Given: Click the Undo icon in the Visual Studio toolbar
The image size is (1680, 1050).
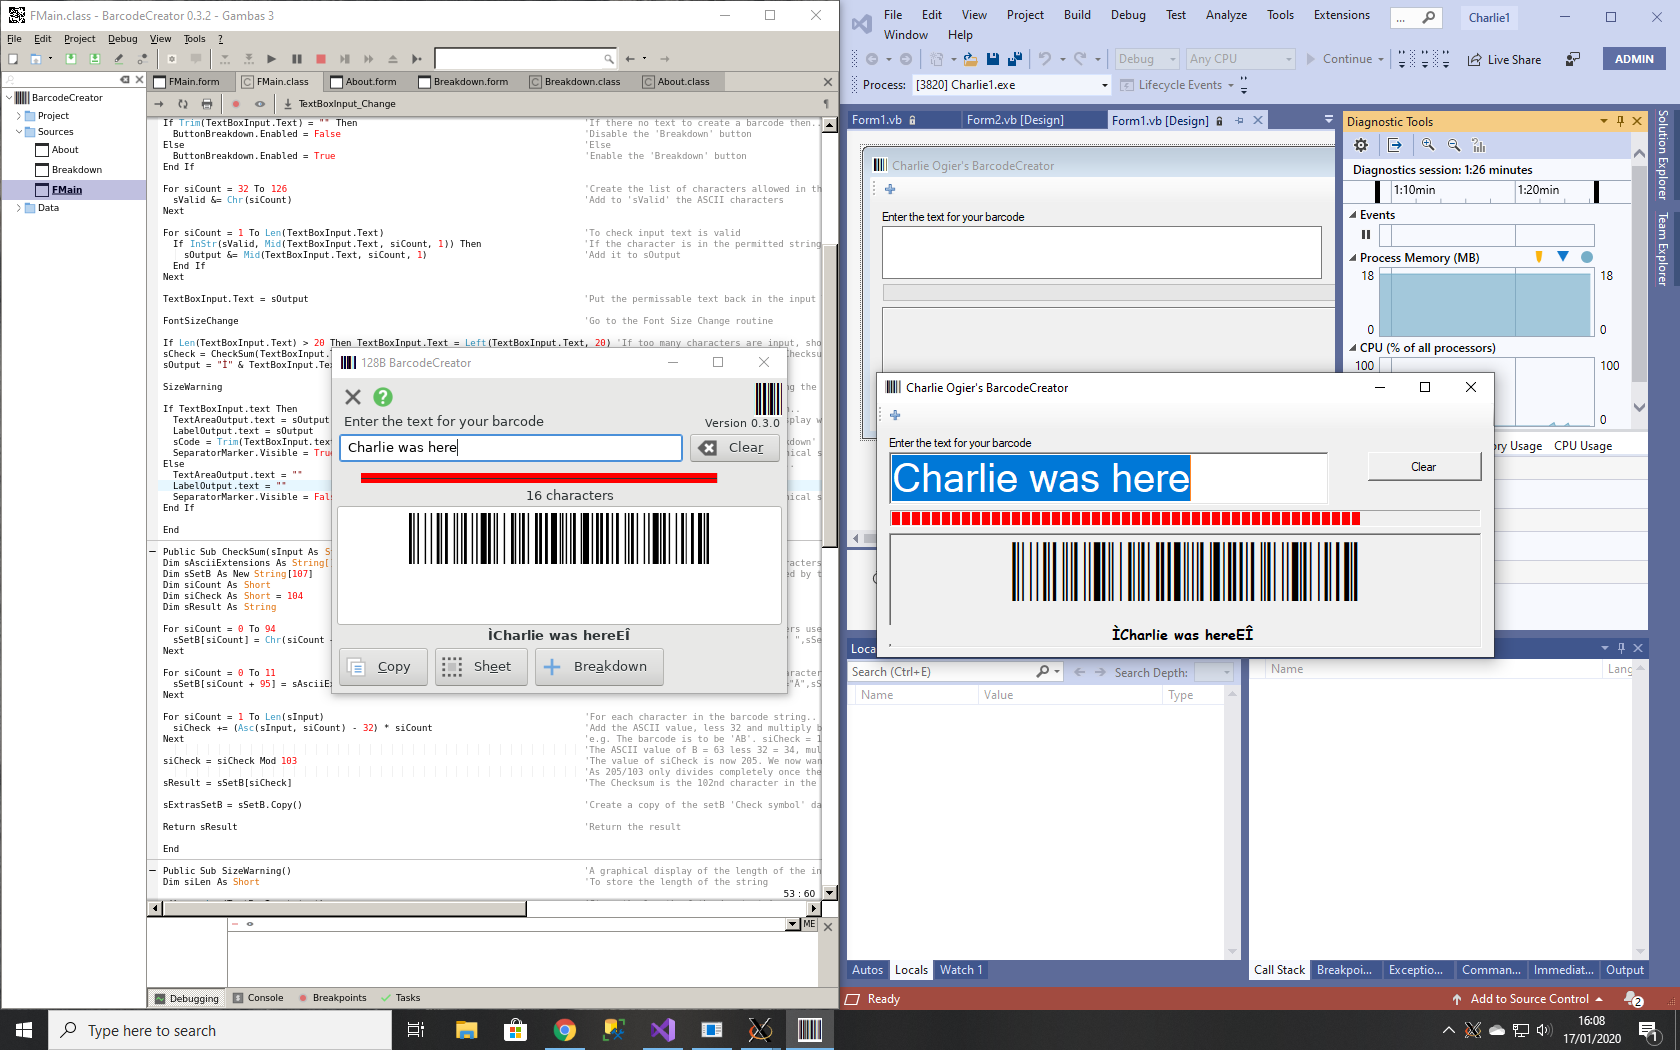Looking at the screenshot, I should point(1044,59).
